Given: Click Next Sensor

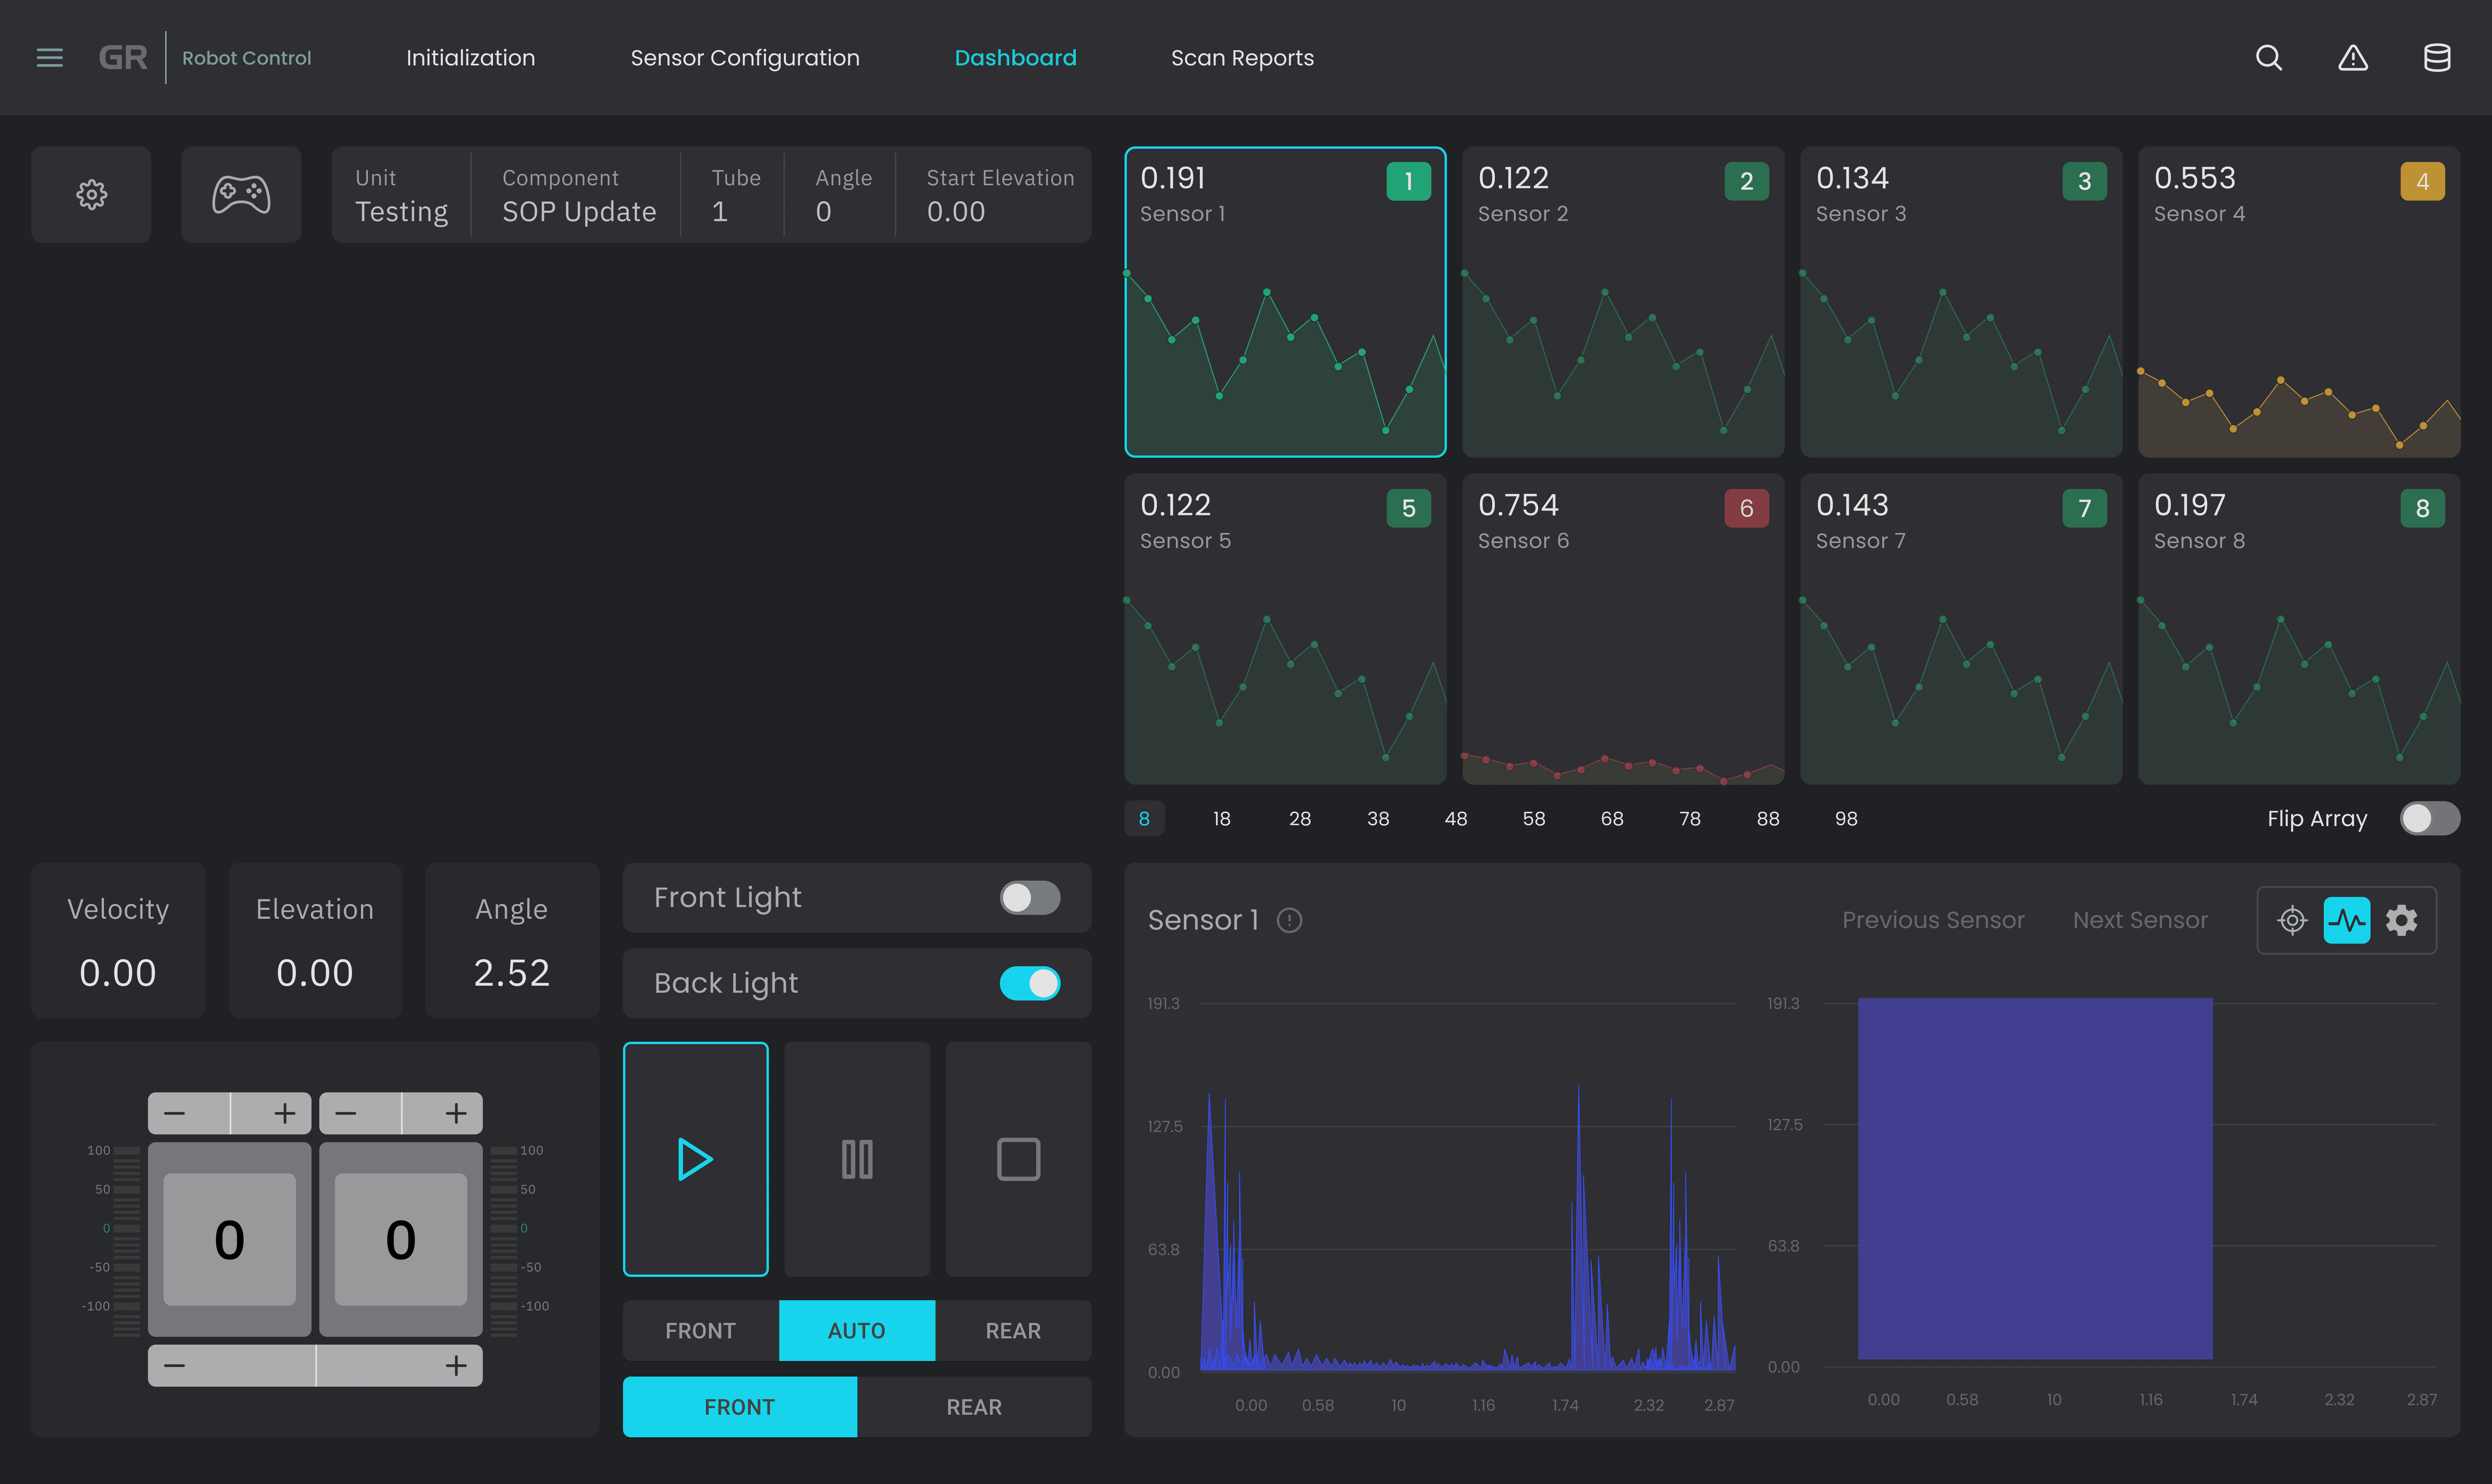Looking at the screenshot, I should (x=2140, y=920).
